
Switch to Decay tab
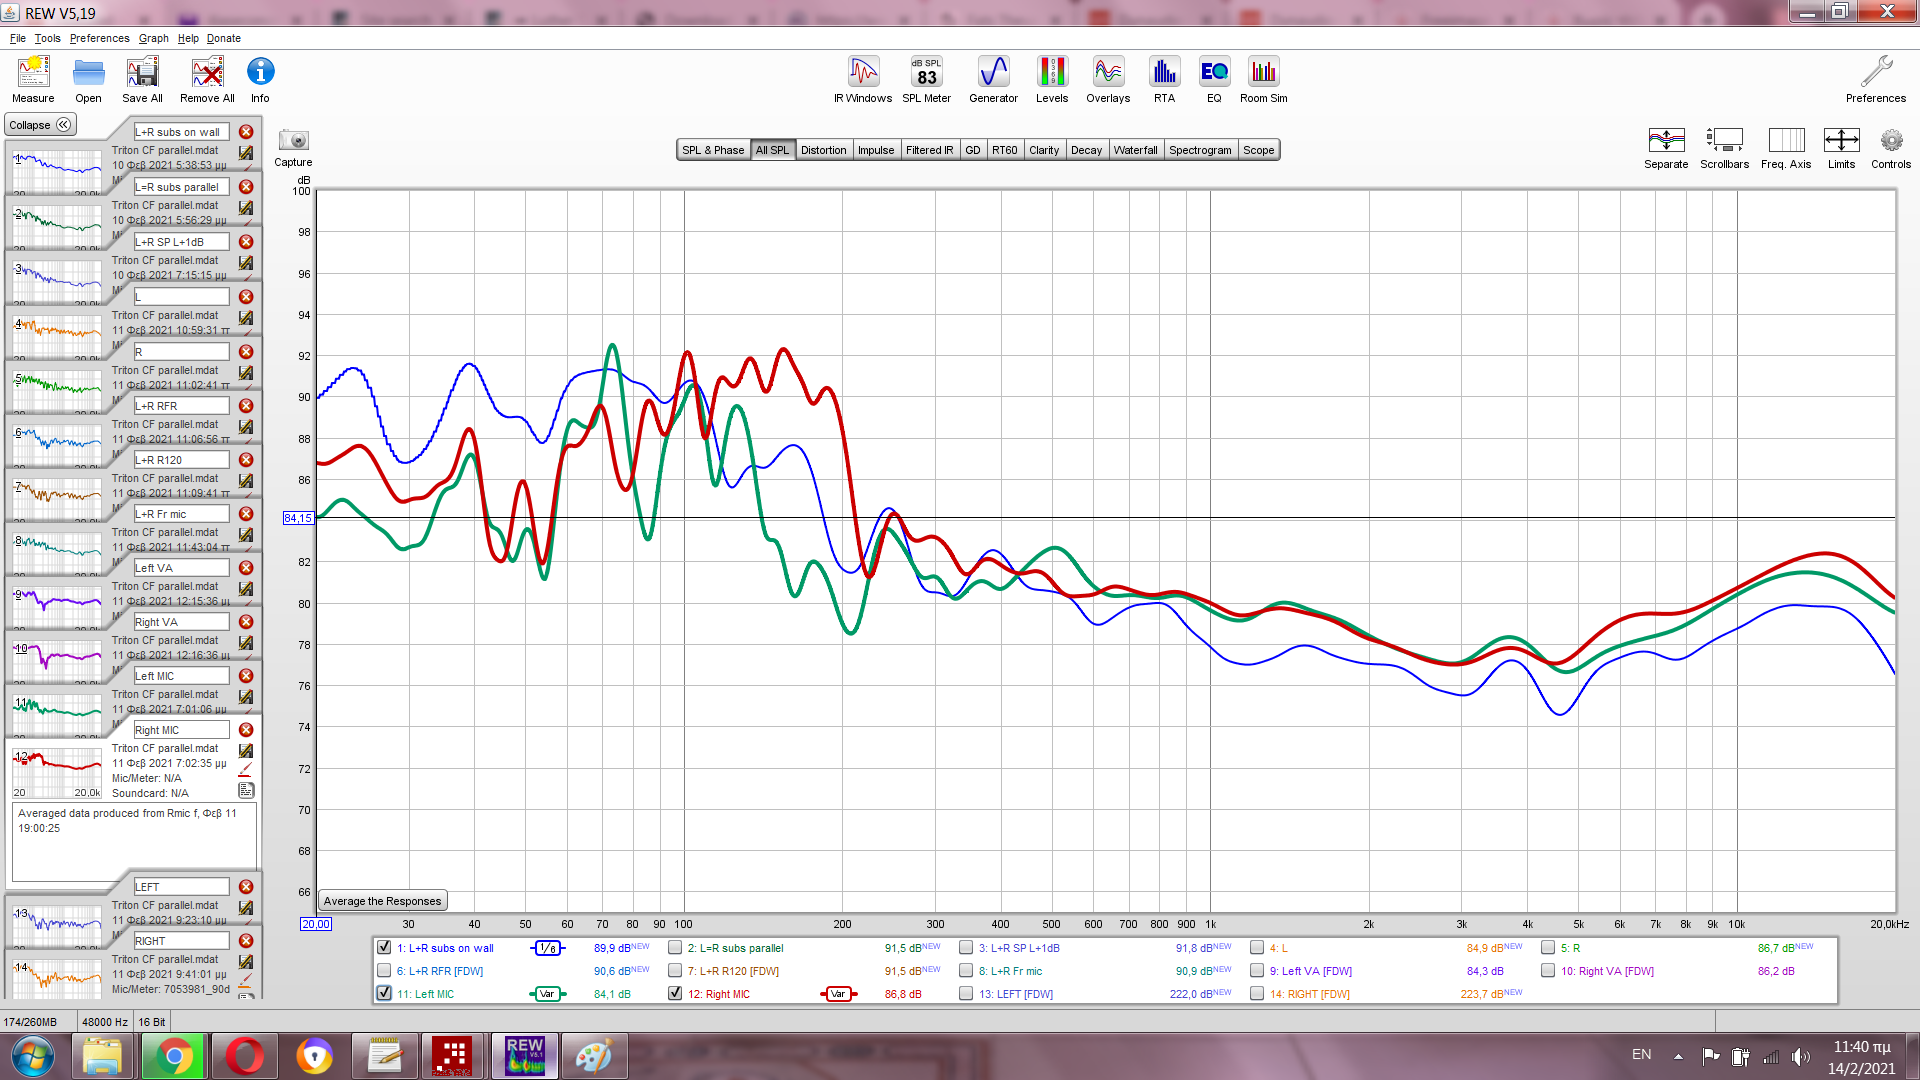click(1086, 150)
